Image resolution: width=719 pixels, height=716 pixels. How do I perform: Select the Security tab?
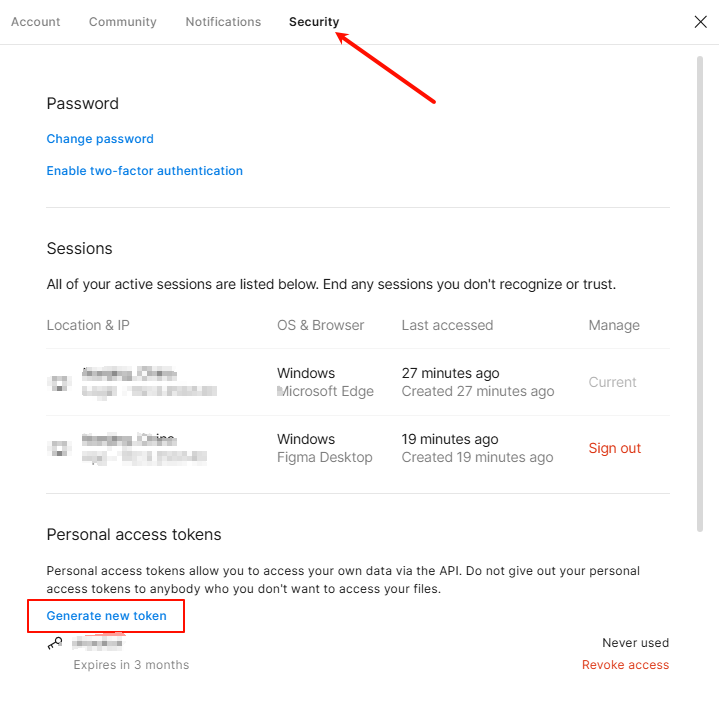[x=314, y=22]
